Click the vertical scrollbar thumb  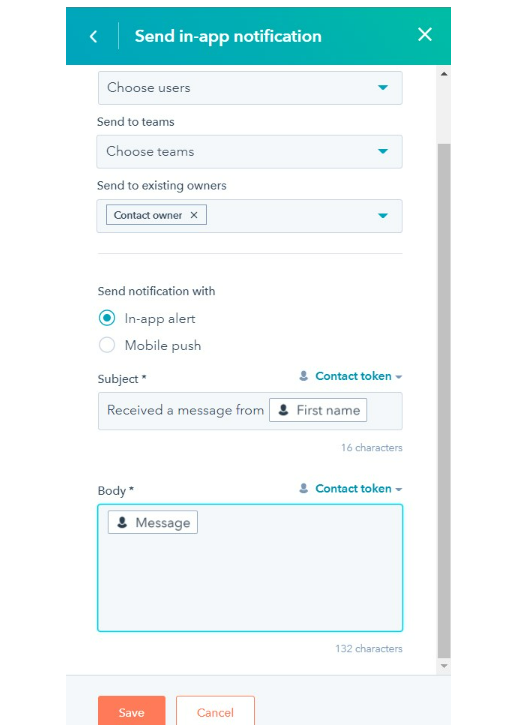pos(444,400)
